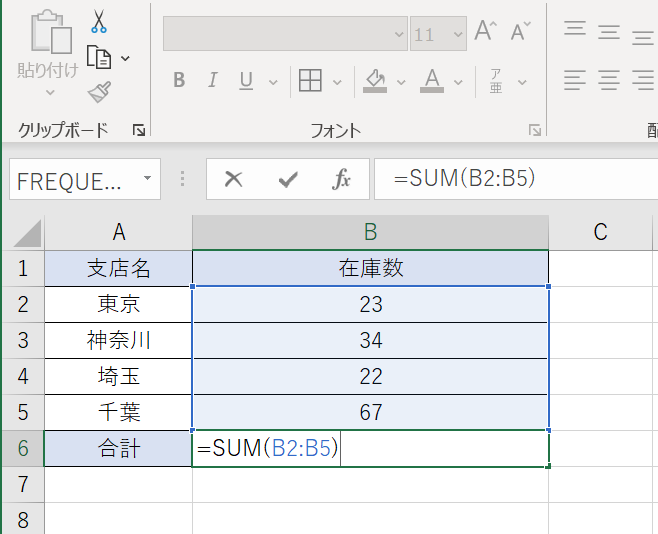The width and height of the screenshot is (658, 534).
Task: Confirm formula with the checkmark icon
Action: pyautogui.click(x=288, y=179)
